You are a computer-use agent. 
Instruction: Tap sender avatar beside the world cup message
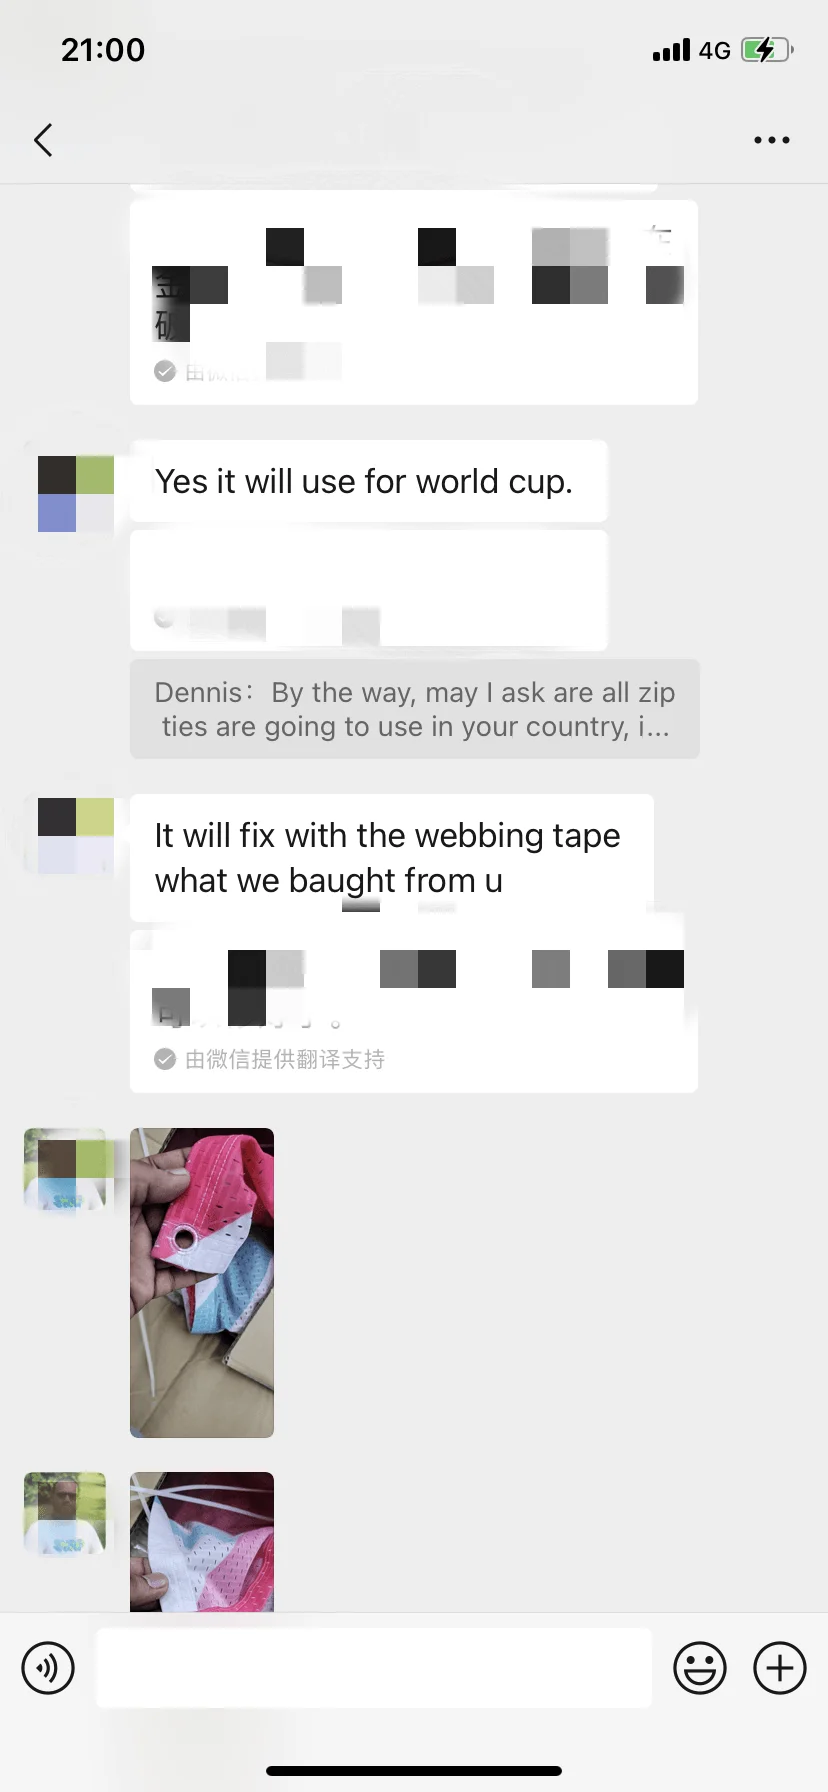tap(76, 494)
